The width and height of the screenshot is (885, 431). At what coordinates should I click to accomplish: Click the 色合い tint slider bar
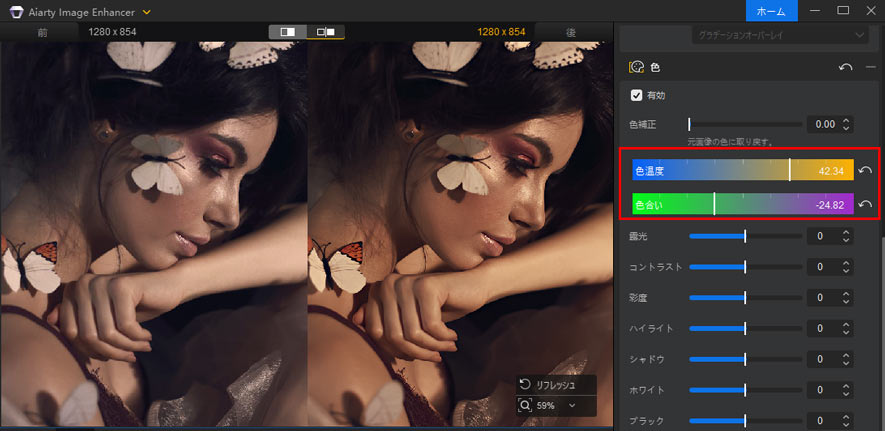click(743, 204)
